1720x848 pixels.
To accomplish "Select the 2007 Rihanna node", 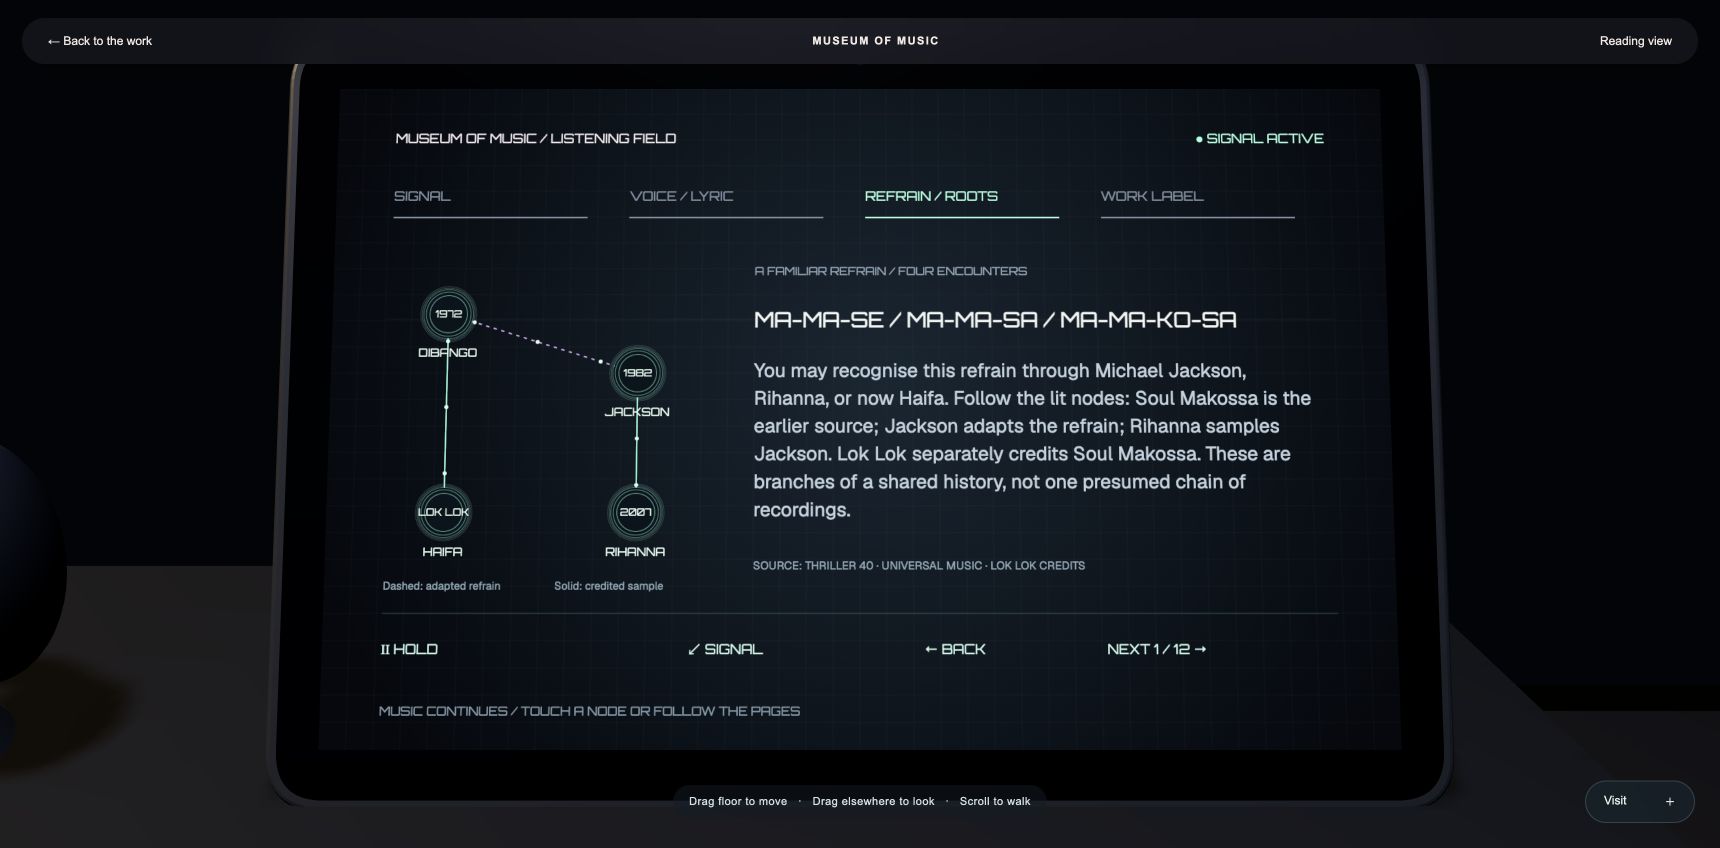I will (x=635, y=512).
